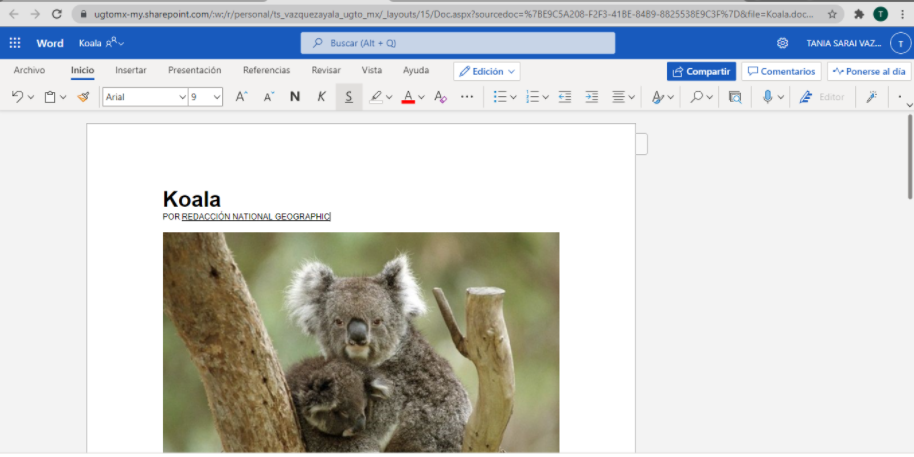This screenshot has height=457, width=914.
Task: Click the vertical document scrollbar
Action: (x=909, y=157)
